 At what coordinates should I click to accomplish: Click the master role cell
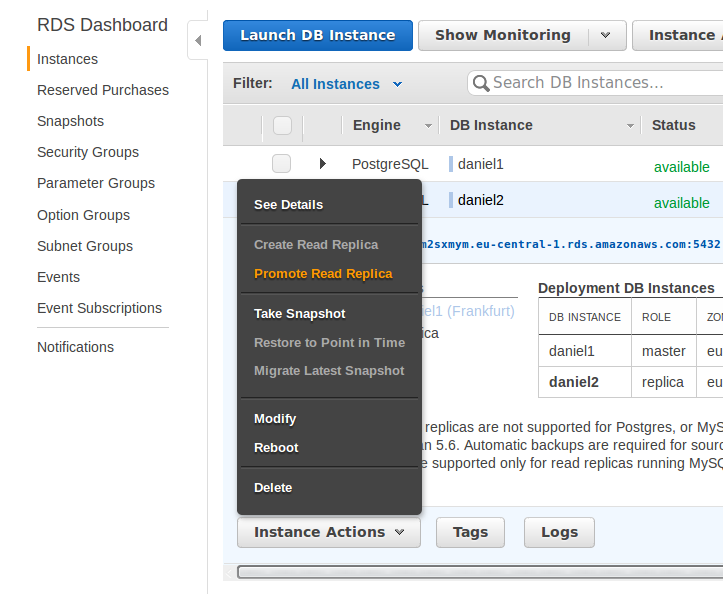click(664, 351)
